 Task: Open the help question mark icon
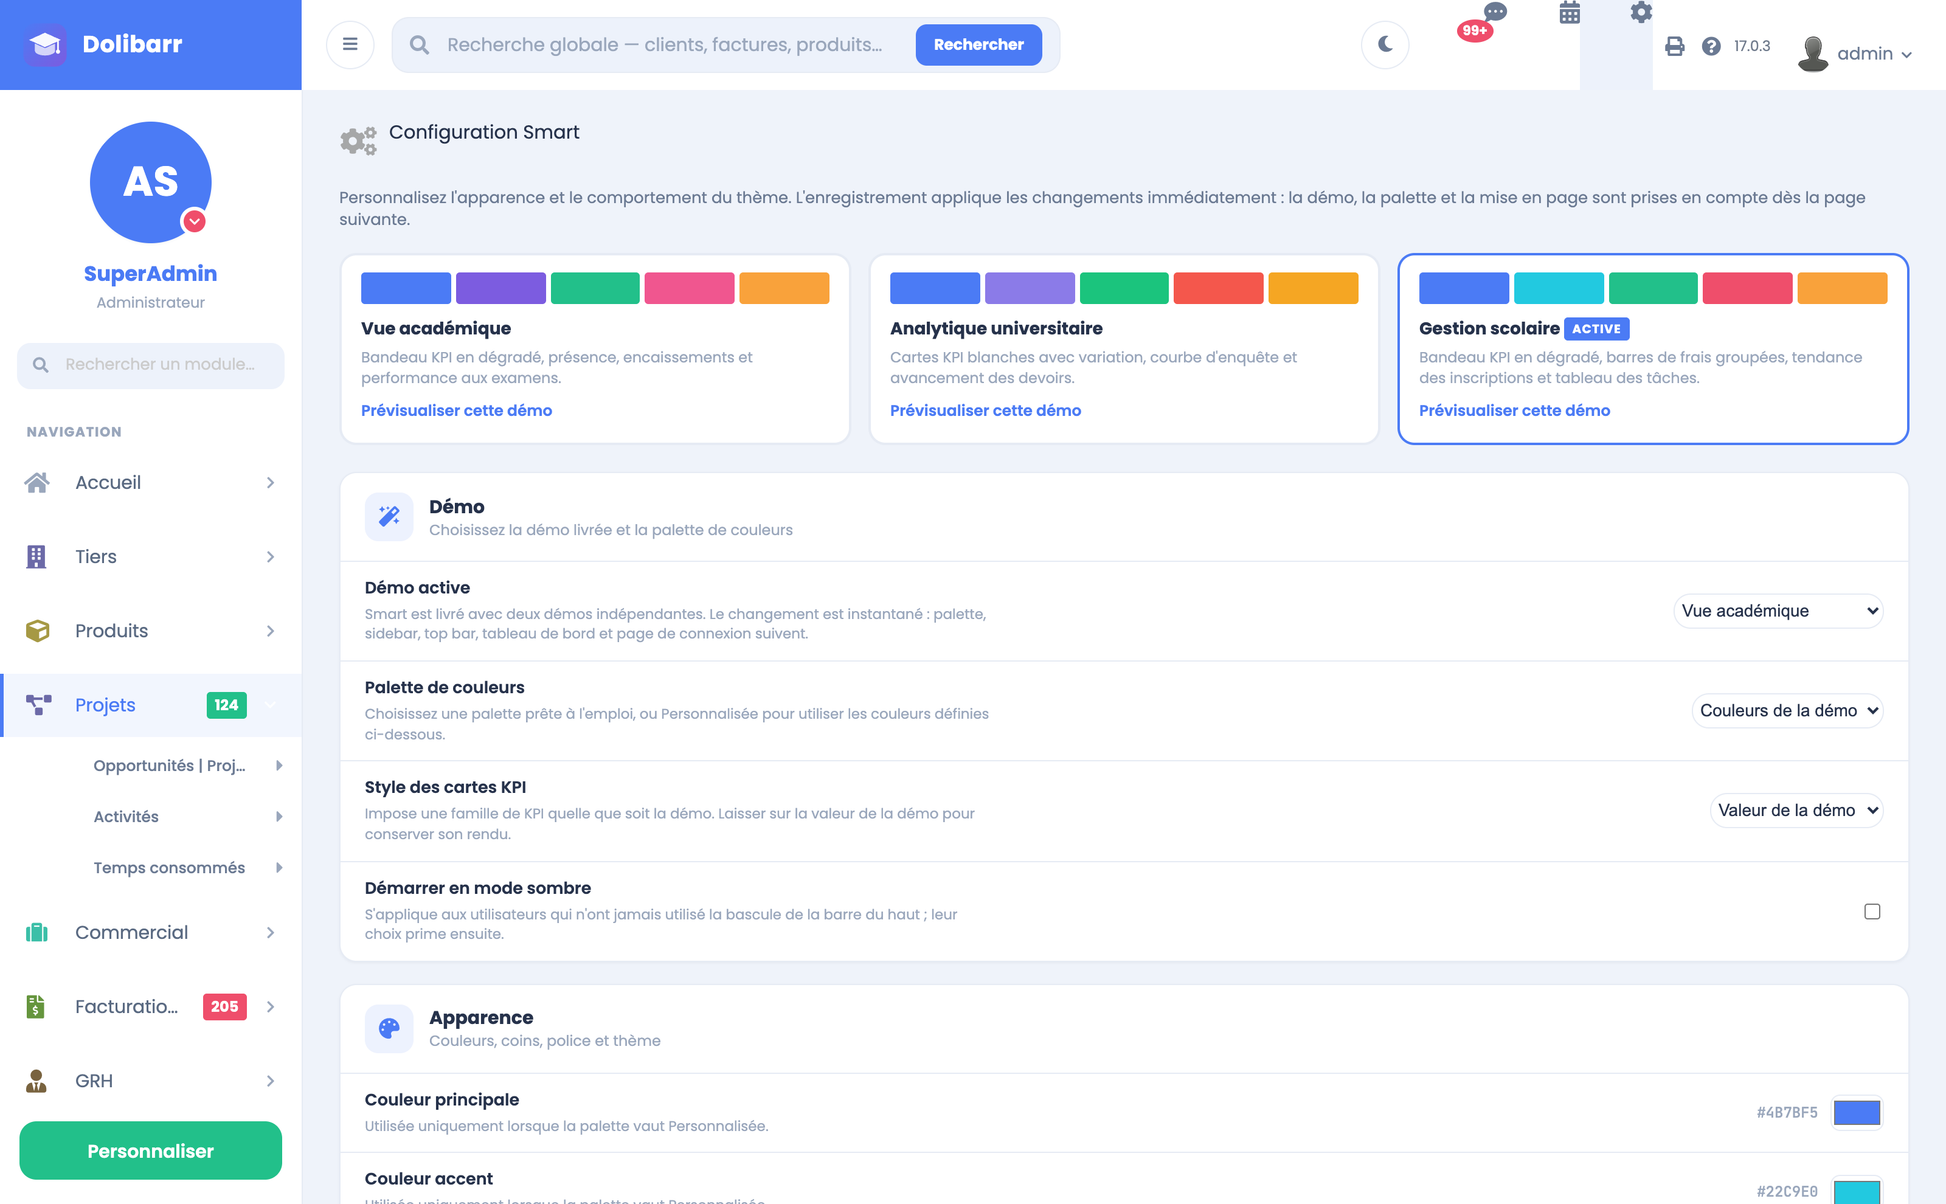[x=1711, y=46]
